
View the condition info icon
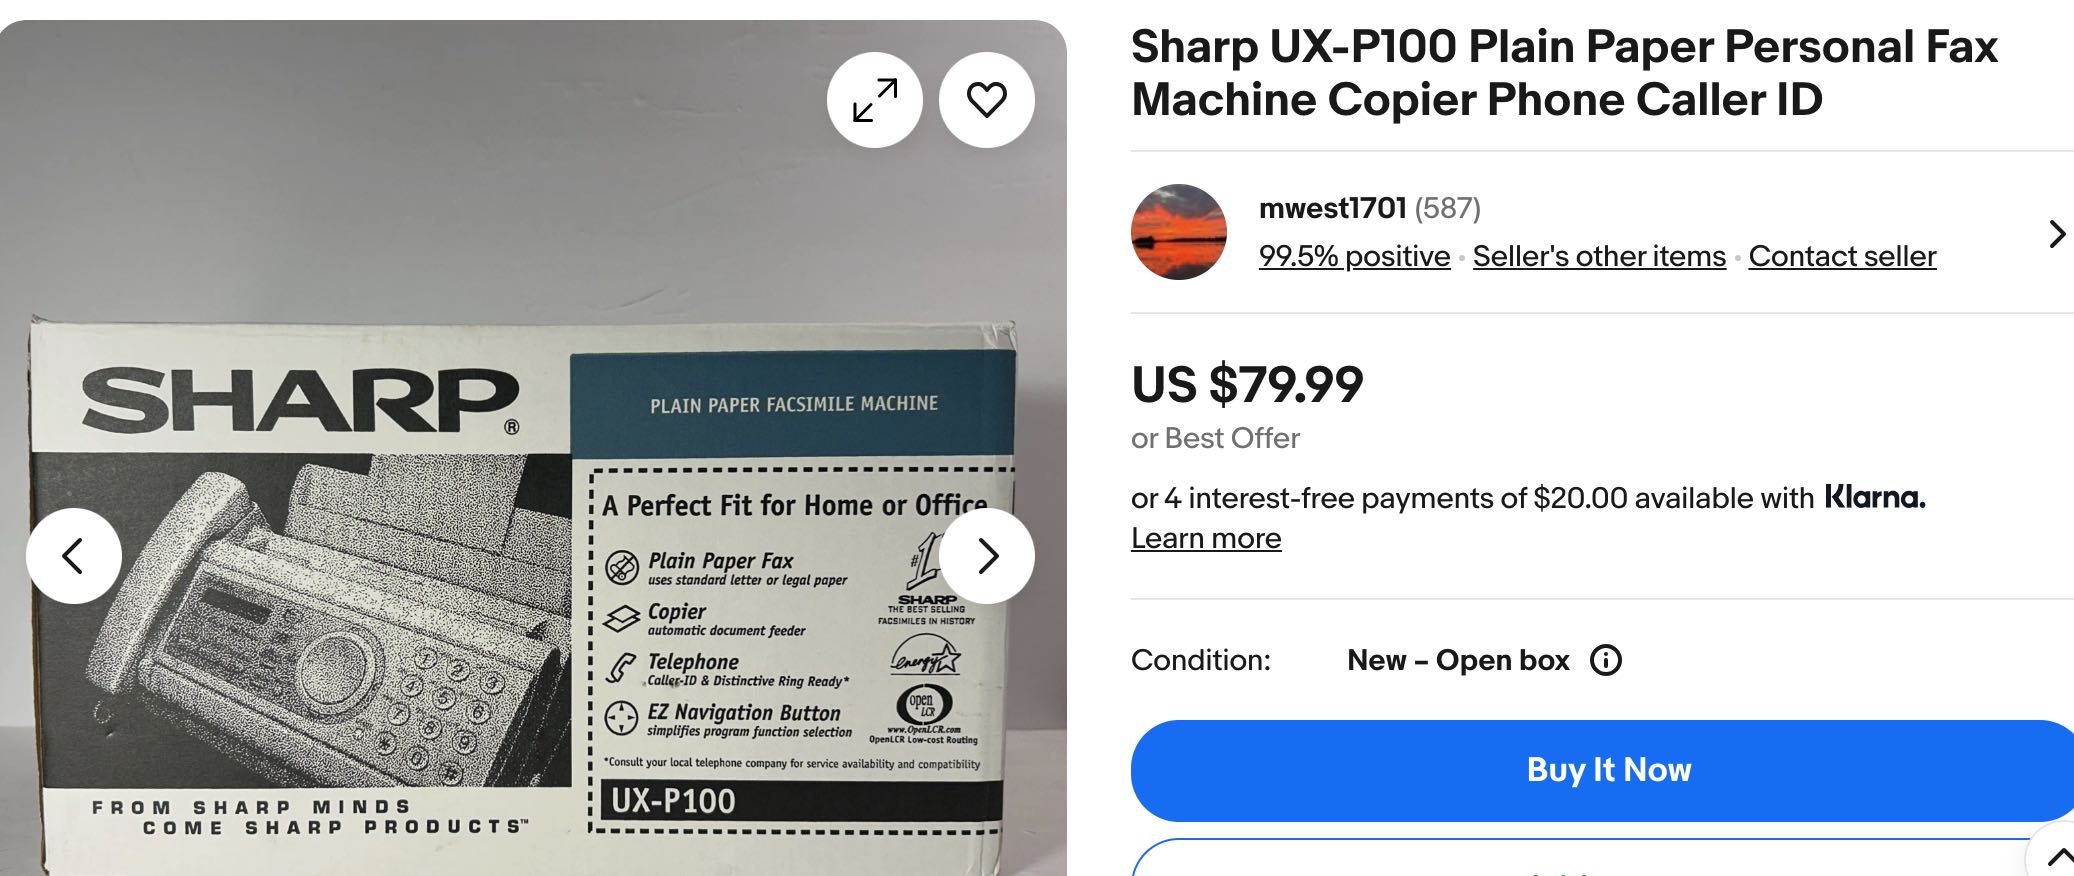1606,660
